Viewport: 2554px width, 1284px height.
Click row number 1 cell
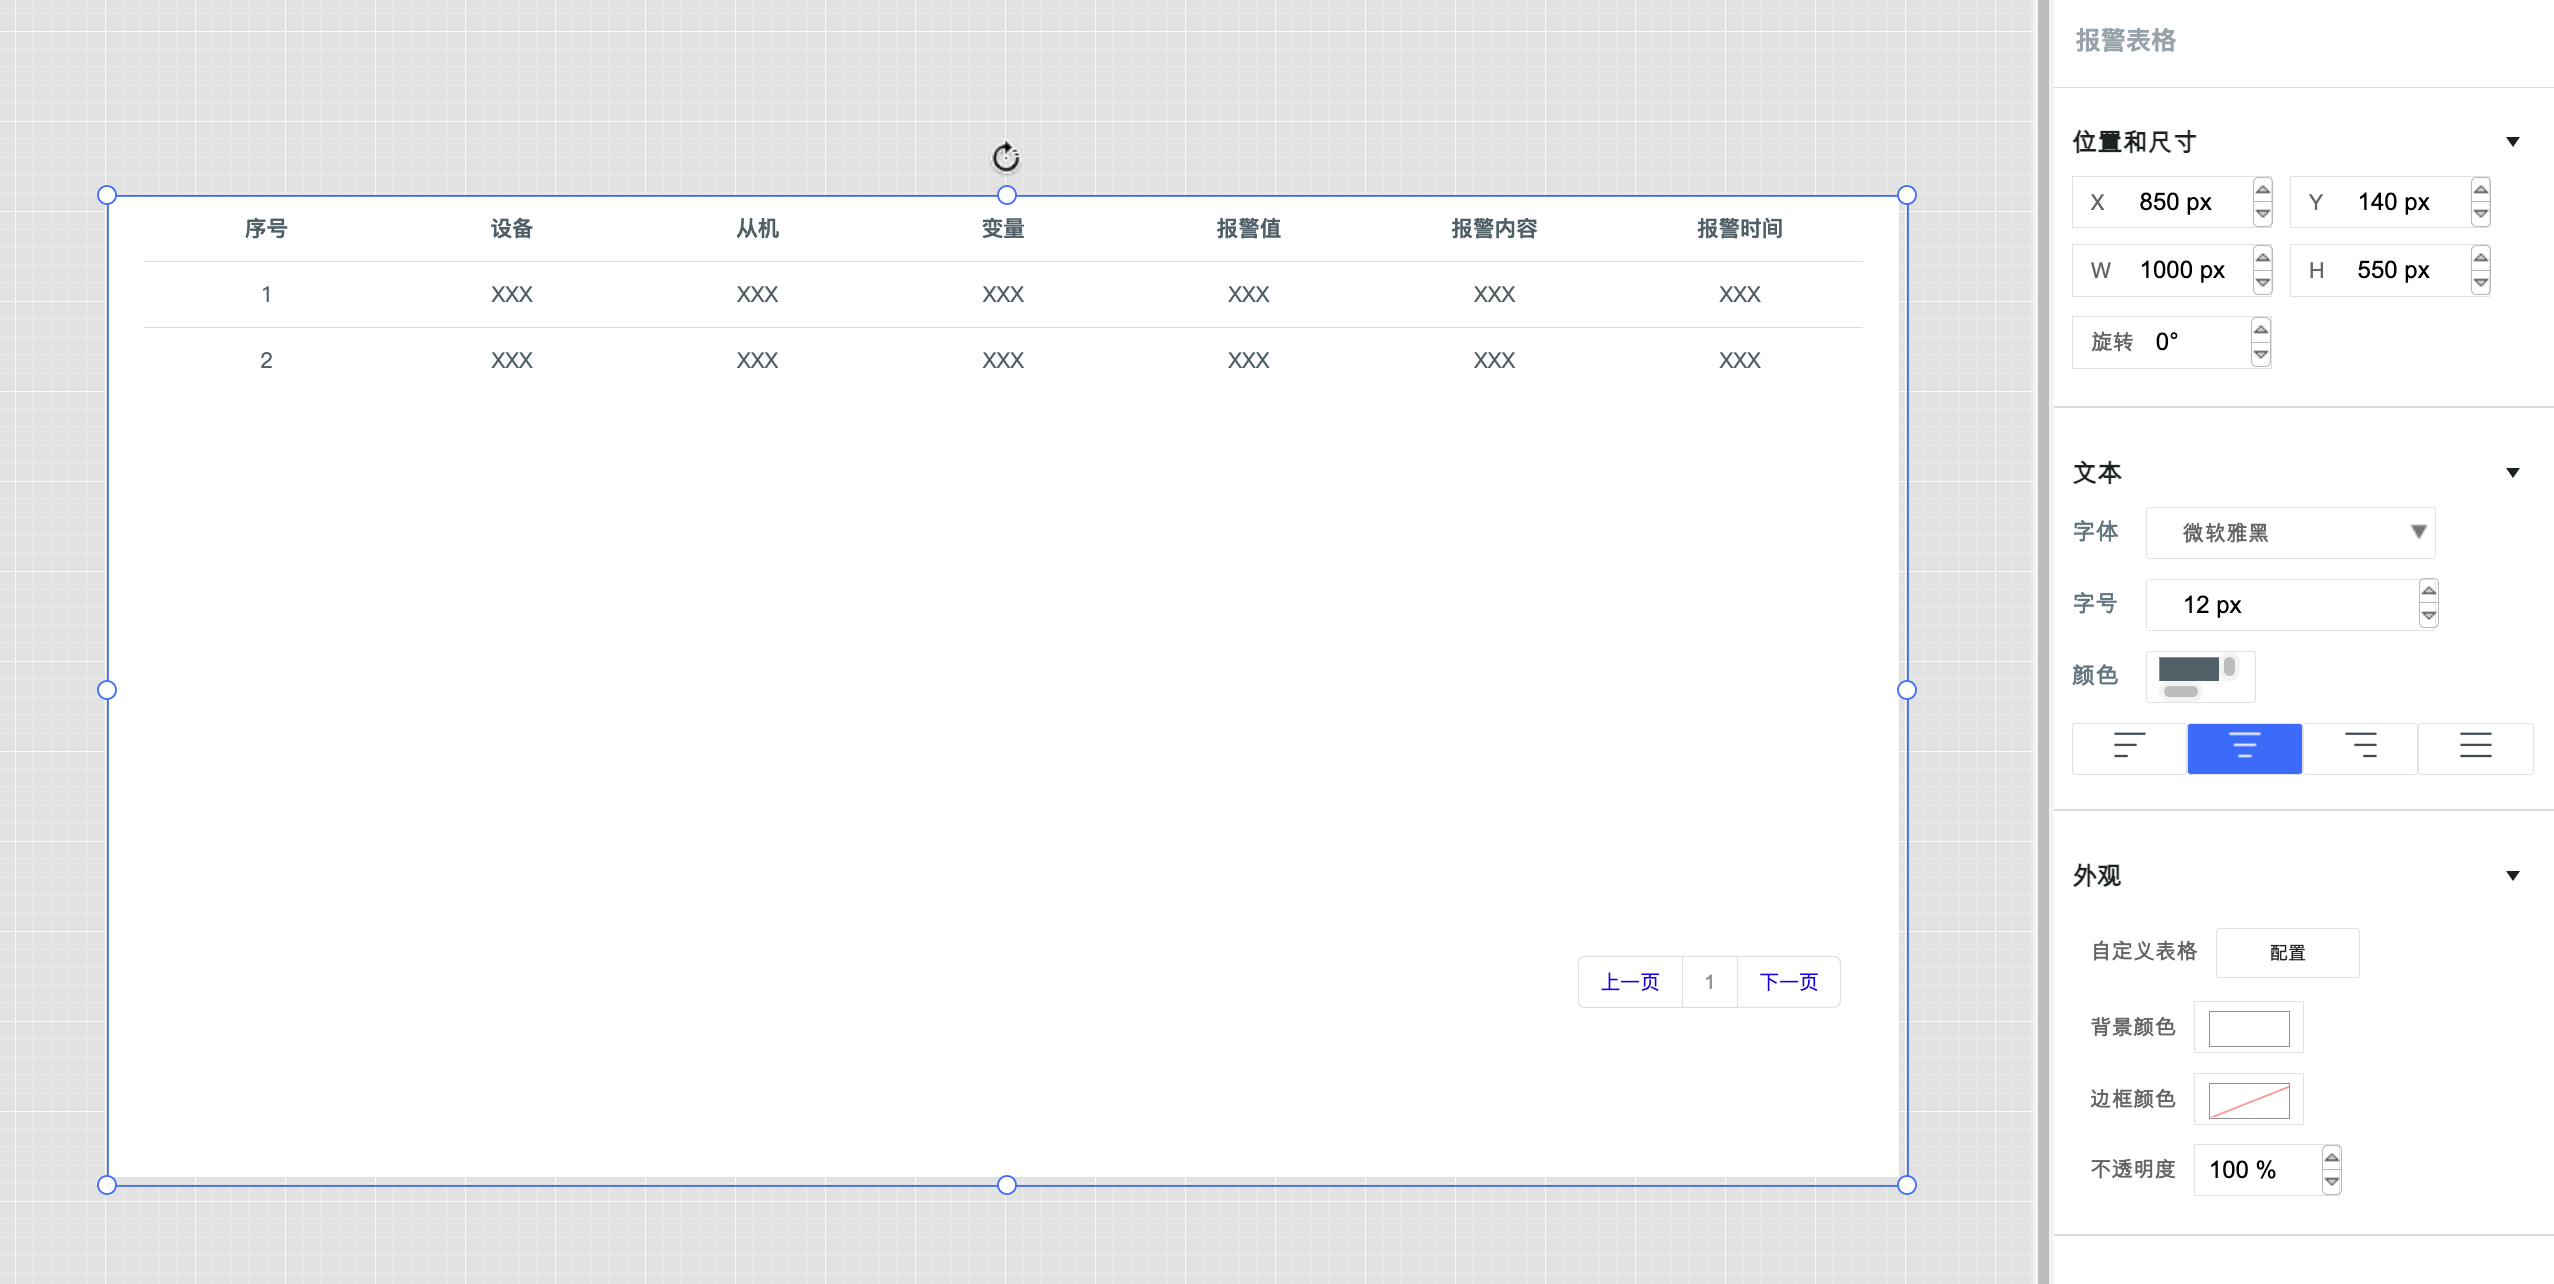pos(266,294)
